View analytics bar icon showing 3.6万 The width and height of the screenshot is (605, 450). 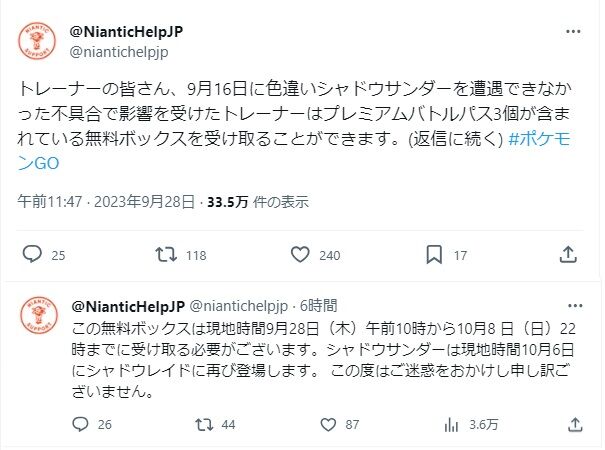pyautogui.click(x=451, y=425)
